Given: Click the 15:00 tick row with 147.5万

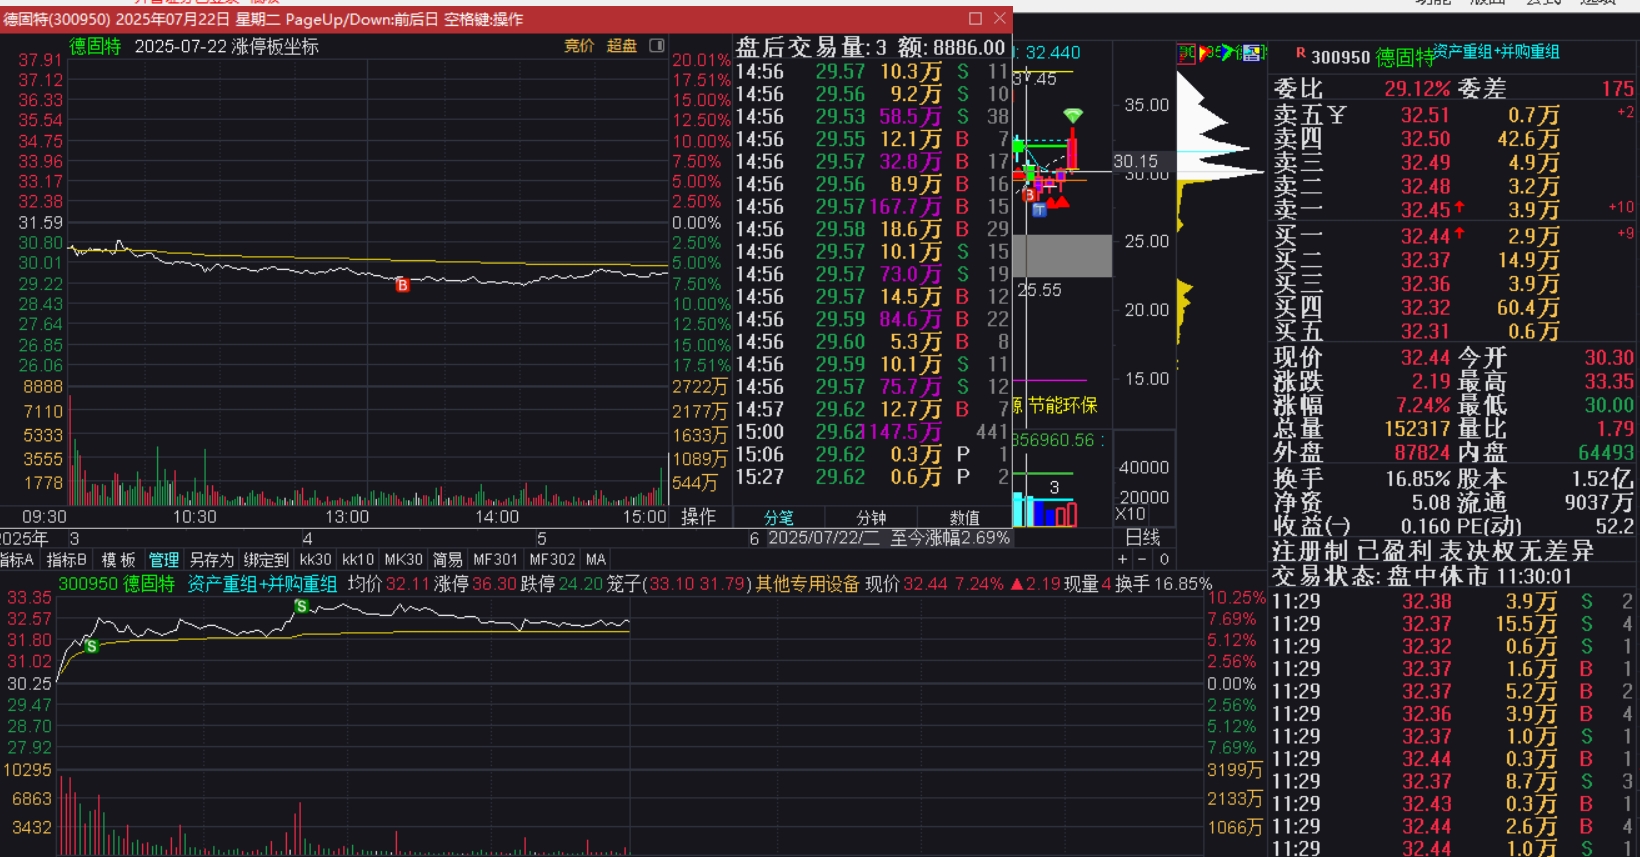Looking at the screenshot, I should (x=872, y=432).
